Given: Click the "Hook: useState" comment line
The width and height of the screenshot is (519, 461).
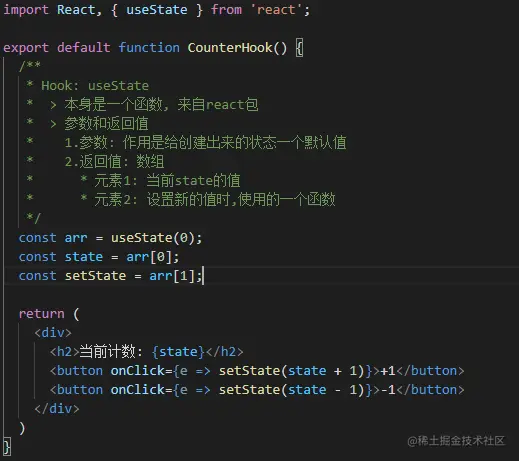Looking at the screenshot, I should pyautogui.click(x=95, y=86).
